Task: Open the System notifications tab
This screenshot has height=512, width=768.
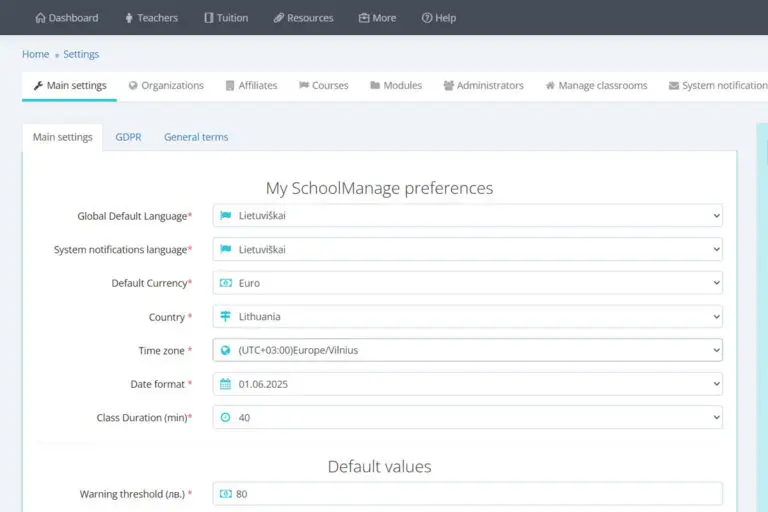Action: click(x=718, y=86)
